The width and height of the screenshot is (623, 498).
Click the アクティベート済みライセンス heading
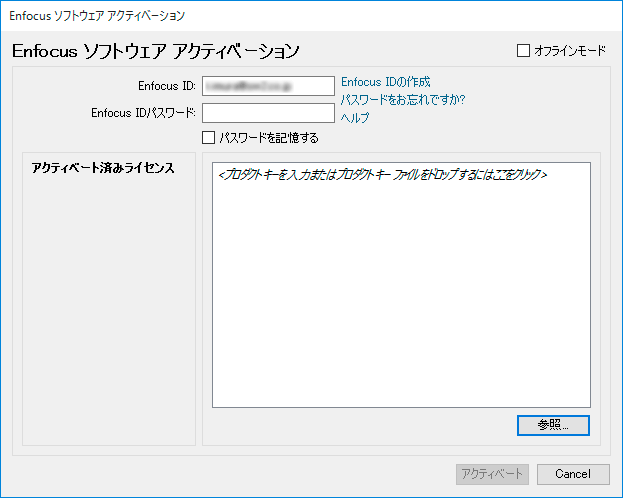[x=103, y=168]
